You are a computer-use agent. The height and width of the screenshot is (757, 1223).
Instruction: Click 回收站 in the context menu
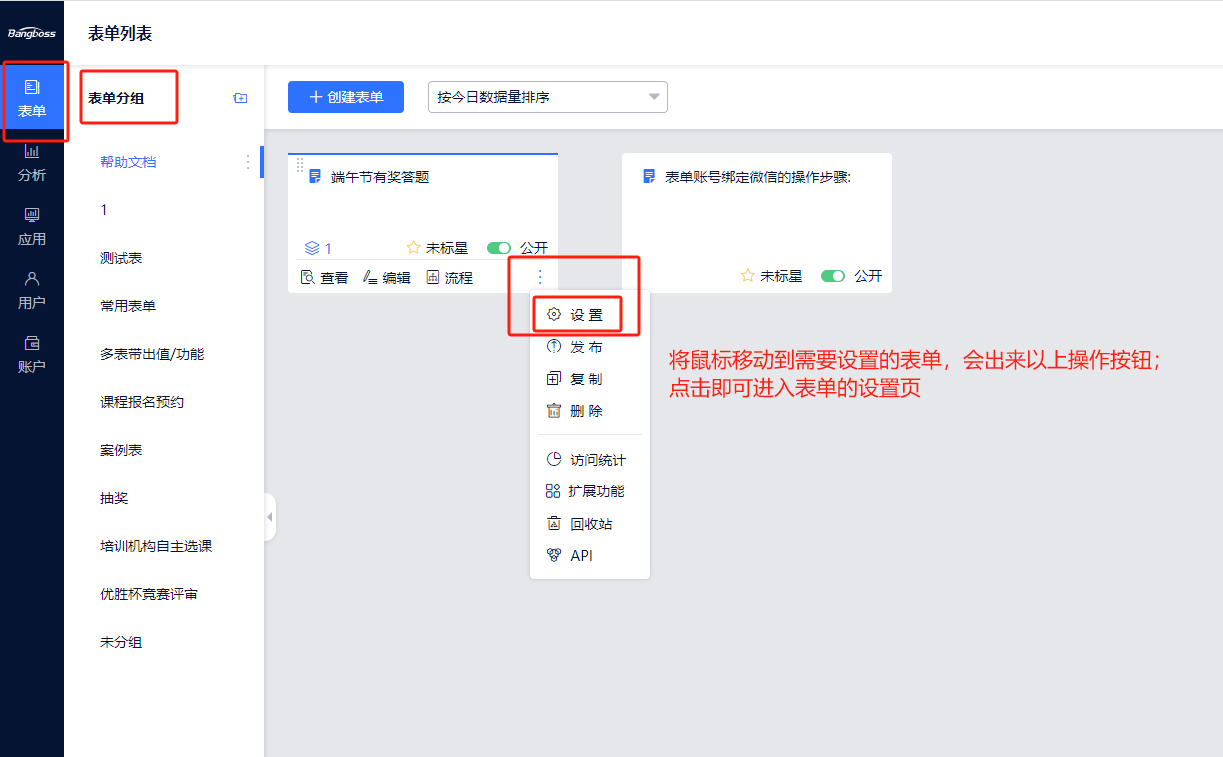coord(580,524)
